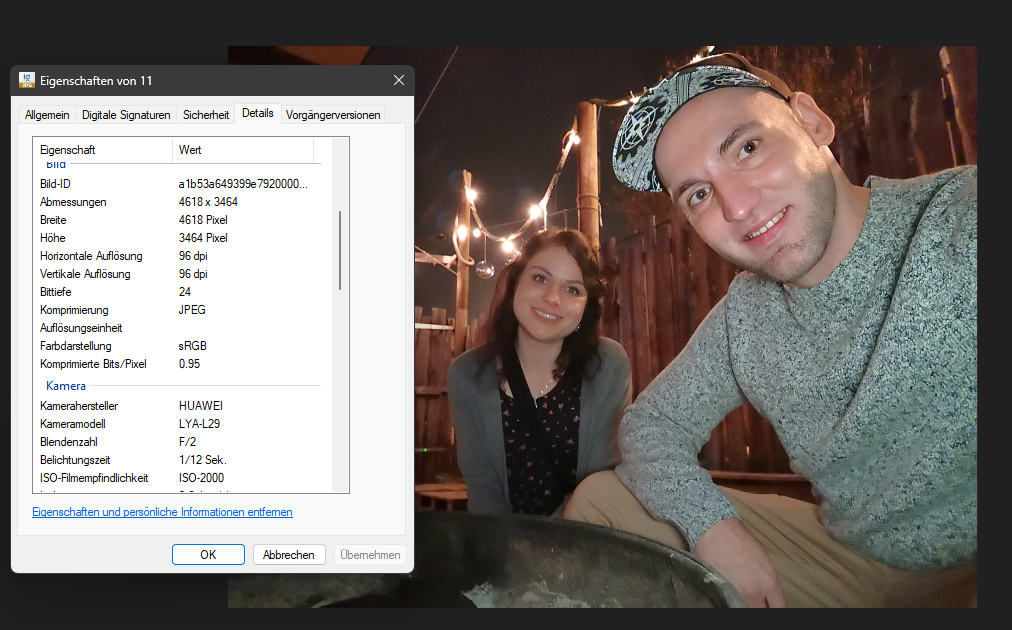Image resolution: width=1012 pixels, height=630 pixels.
Task: Open Eigenschaften und persönliche Informationen entfernen link
Action: point(162,512)
